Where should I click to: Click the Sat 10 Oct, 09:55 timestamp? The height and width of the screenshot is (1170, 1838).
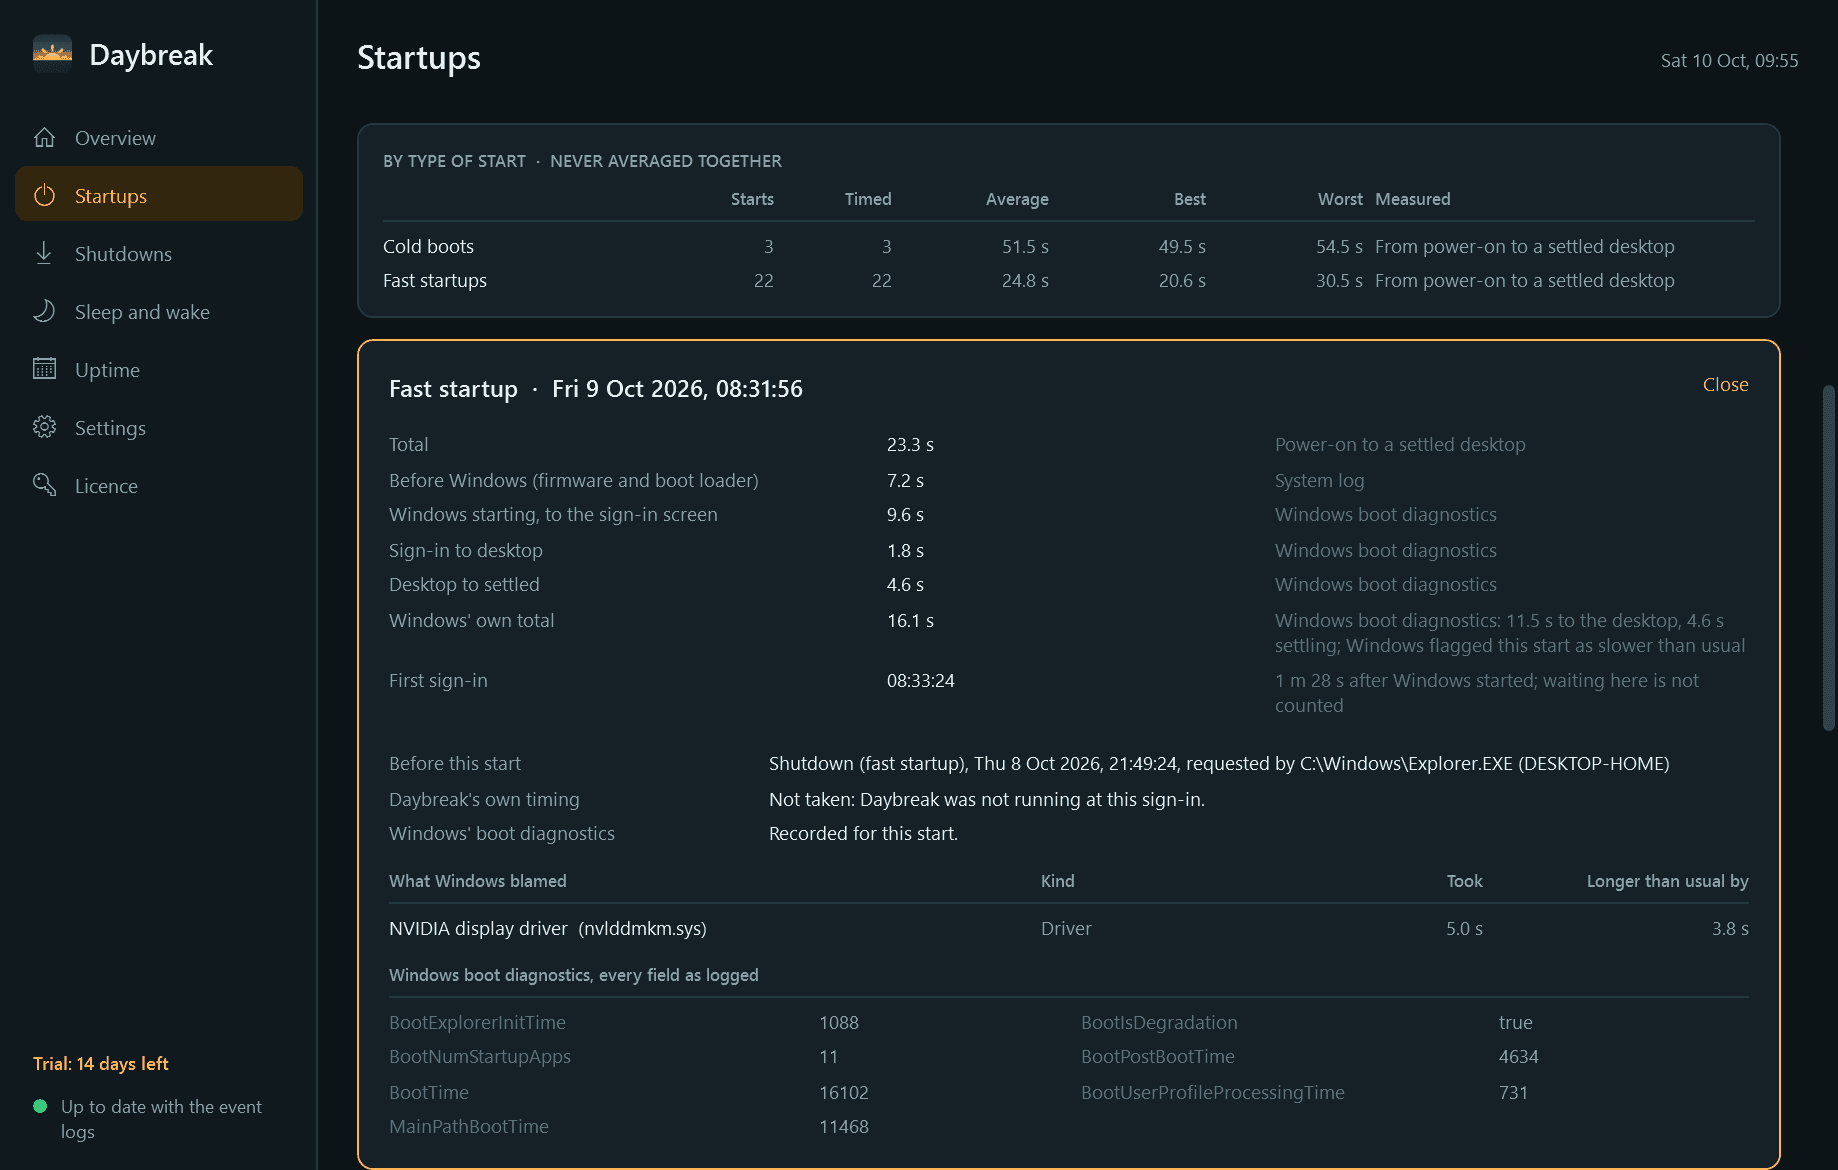coord(1729,60)
